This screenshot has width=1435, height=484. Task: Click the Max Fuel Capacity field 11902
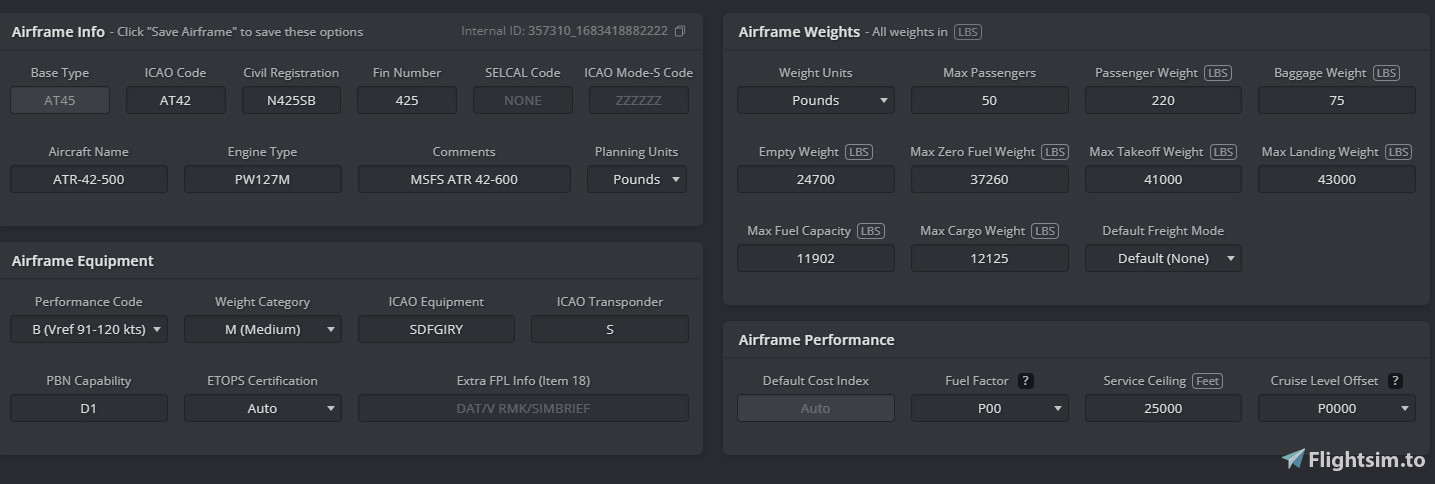815,258
